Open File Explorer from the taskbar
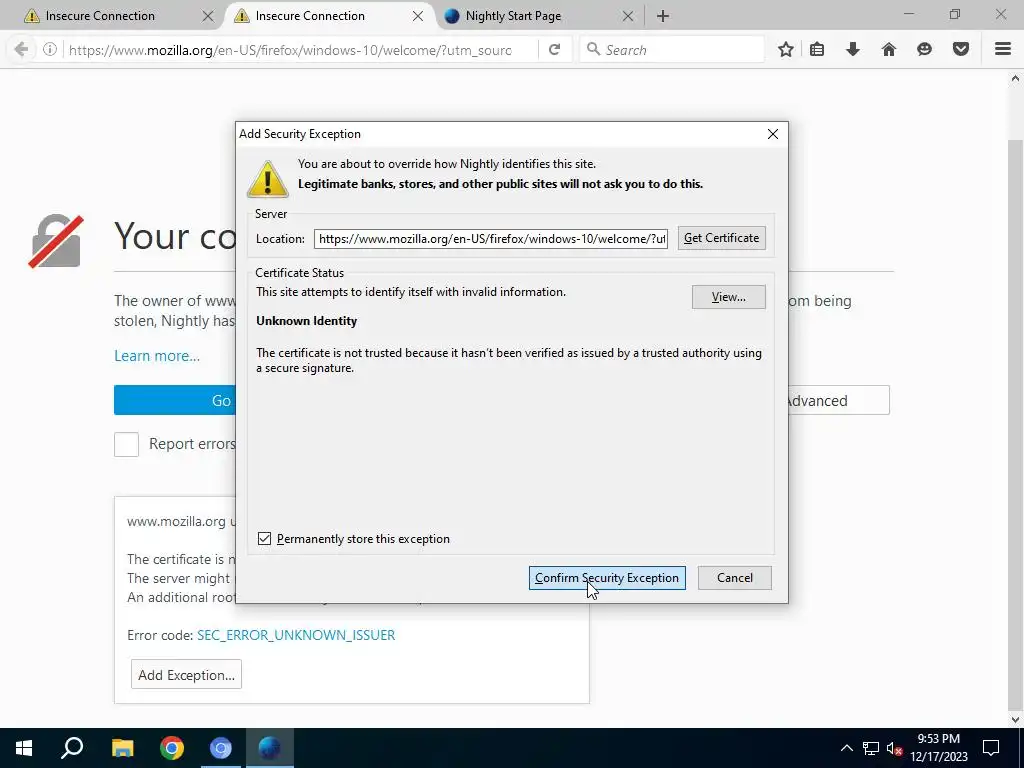This screenshot has height=768, width=1024. (122, 748)
